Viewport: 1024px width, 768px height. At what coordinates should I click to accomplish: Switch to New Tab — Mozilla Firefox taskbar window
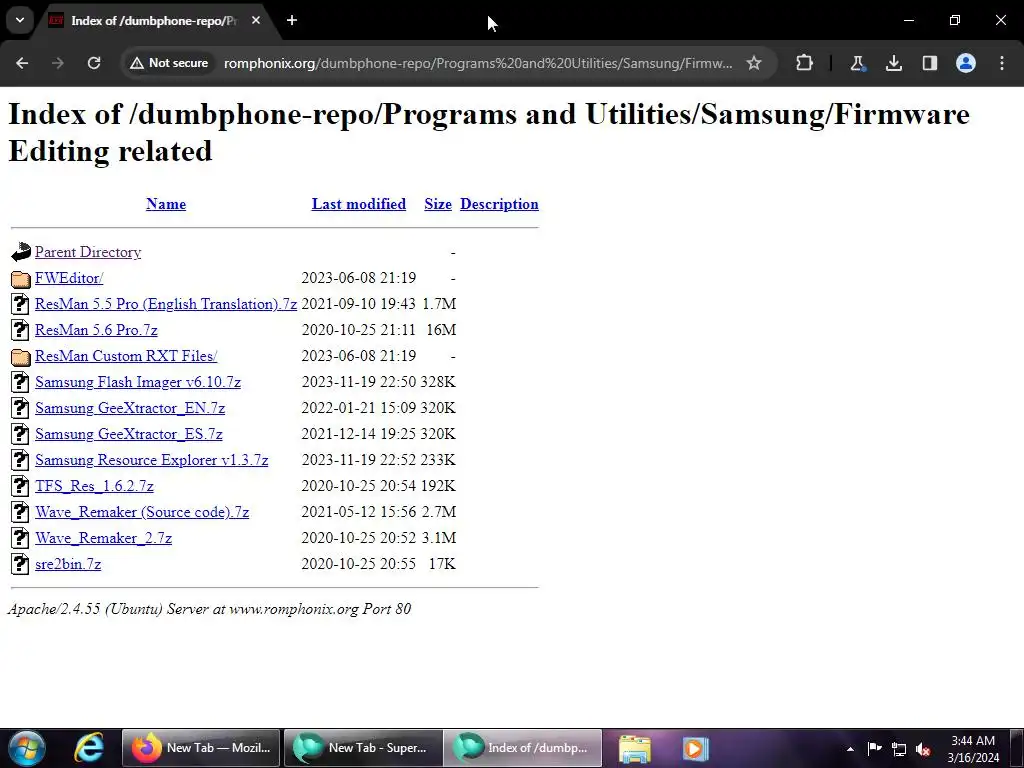[201, 748]
